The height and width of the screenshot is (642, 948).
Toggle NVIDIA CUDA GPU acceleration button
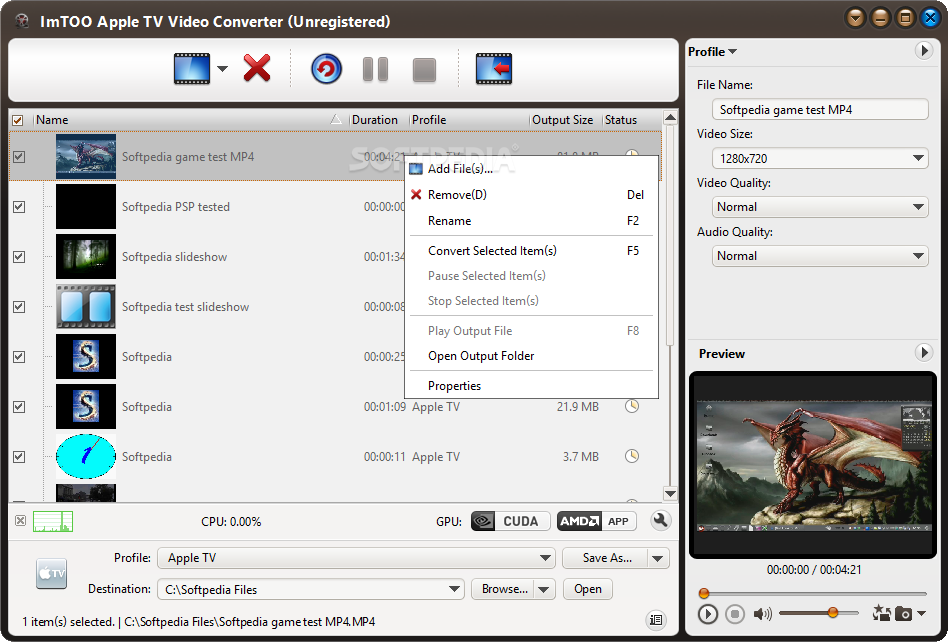pyautogui.click(x=510, y=521)
